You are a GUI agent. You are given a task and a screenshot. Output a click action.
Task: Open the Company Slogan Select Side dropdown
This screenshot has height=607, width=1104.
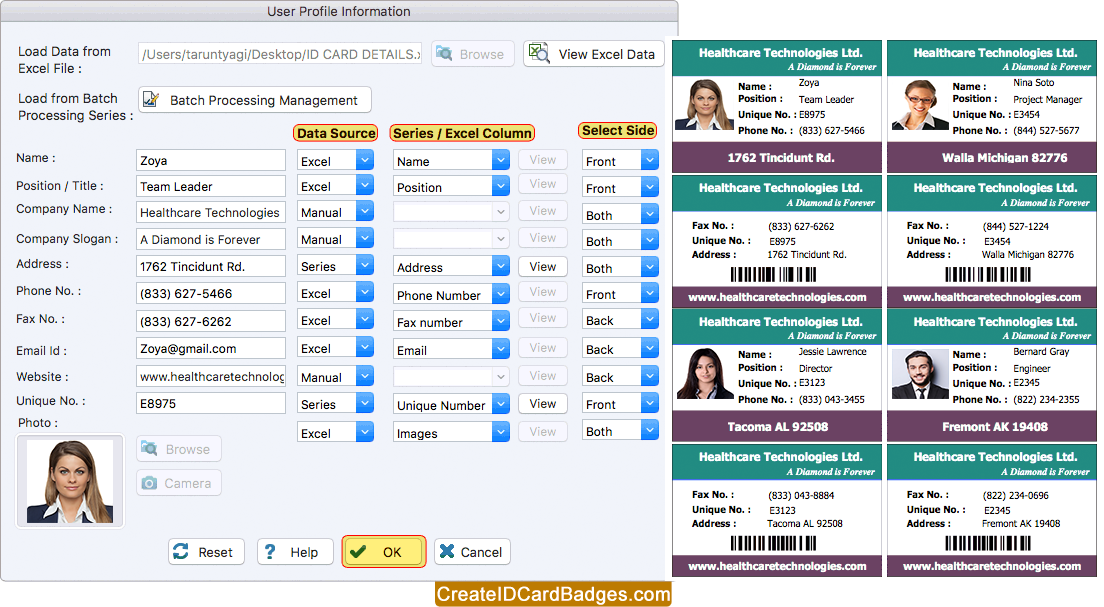point(620,241)
